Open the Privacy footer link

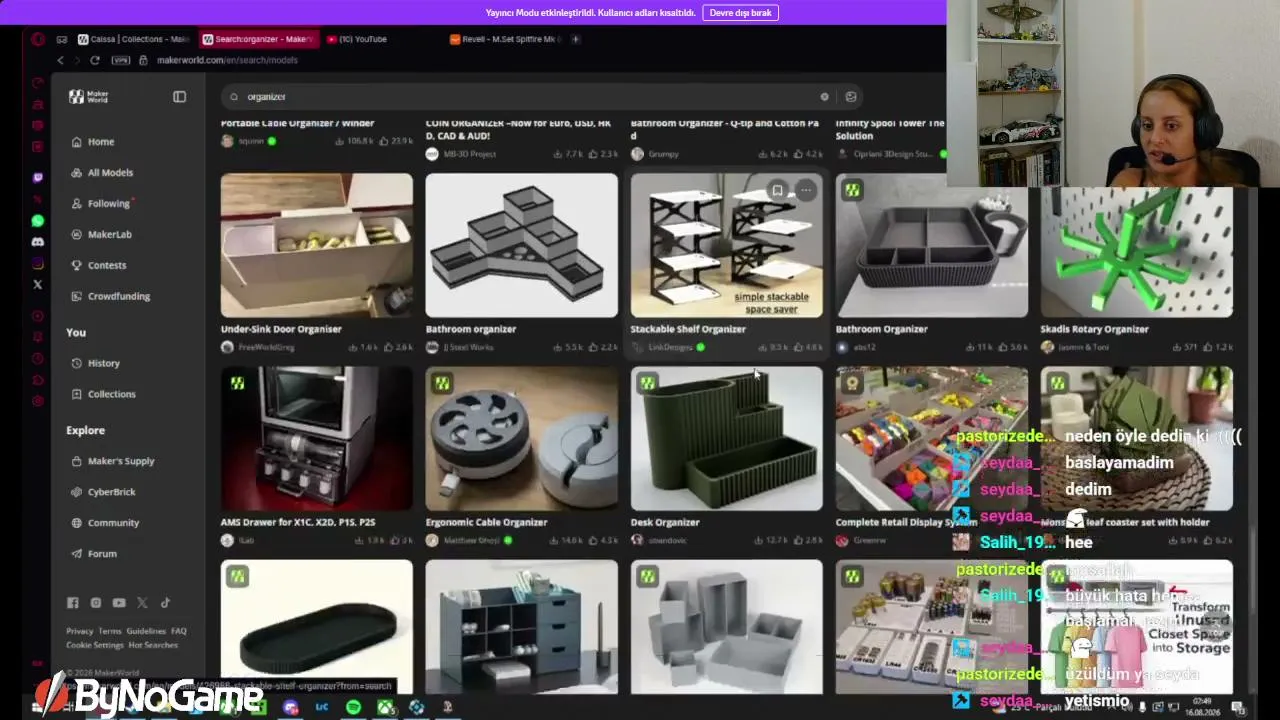click(x=80, y=631)
